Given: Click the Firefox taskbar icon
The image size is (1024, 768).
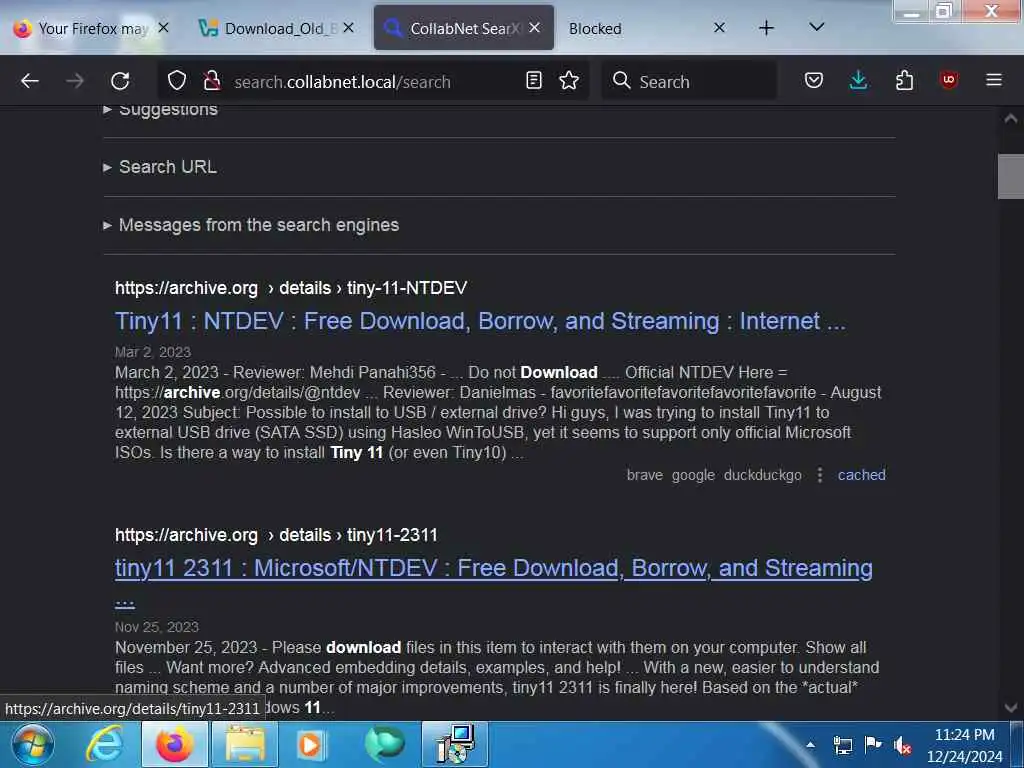Looking at the screenshot, I should [x=174, y=744].
